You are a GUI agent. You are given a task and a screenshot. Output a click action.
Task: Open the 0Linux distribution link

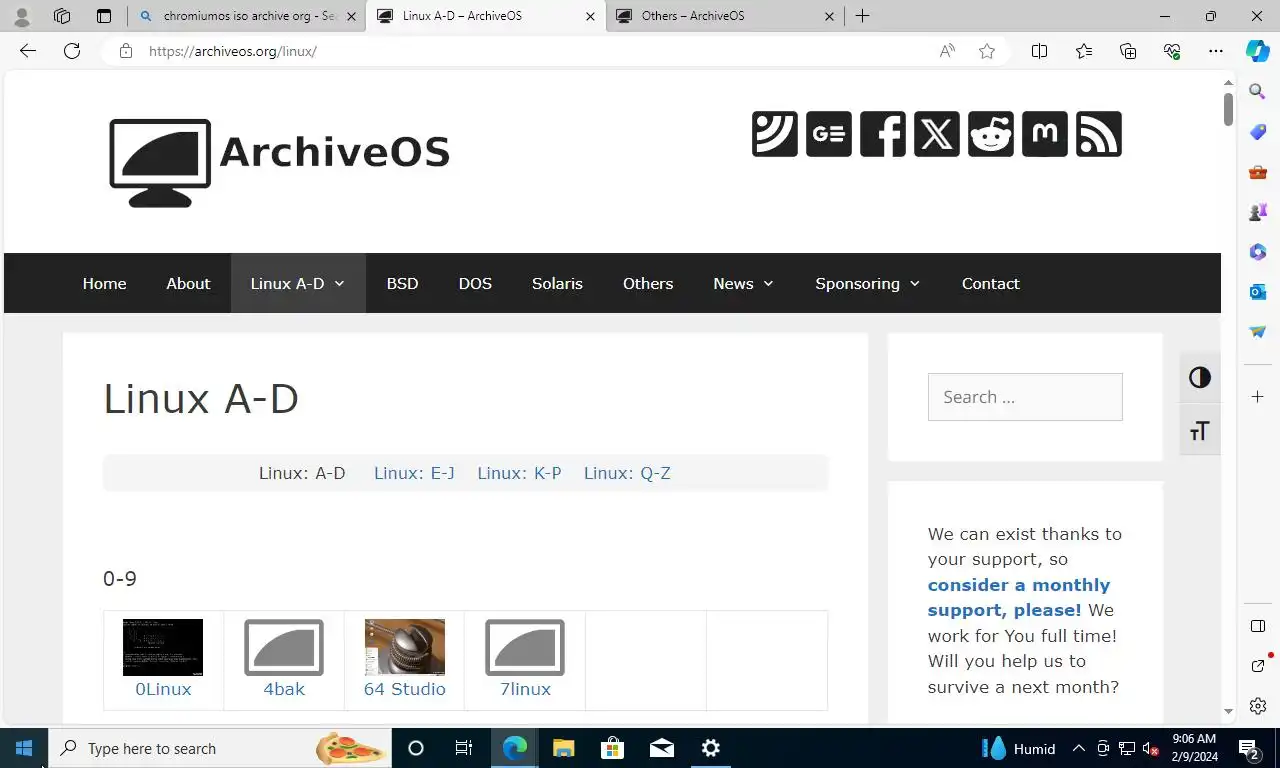pyautogui.click(x=163, y=689)
